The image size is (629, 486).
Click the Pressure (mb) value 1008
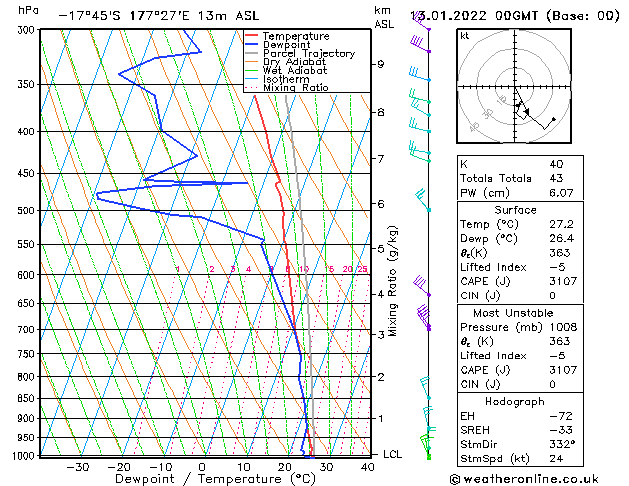tap(563, 327)
